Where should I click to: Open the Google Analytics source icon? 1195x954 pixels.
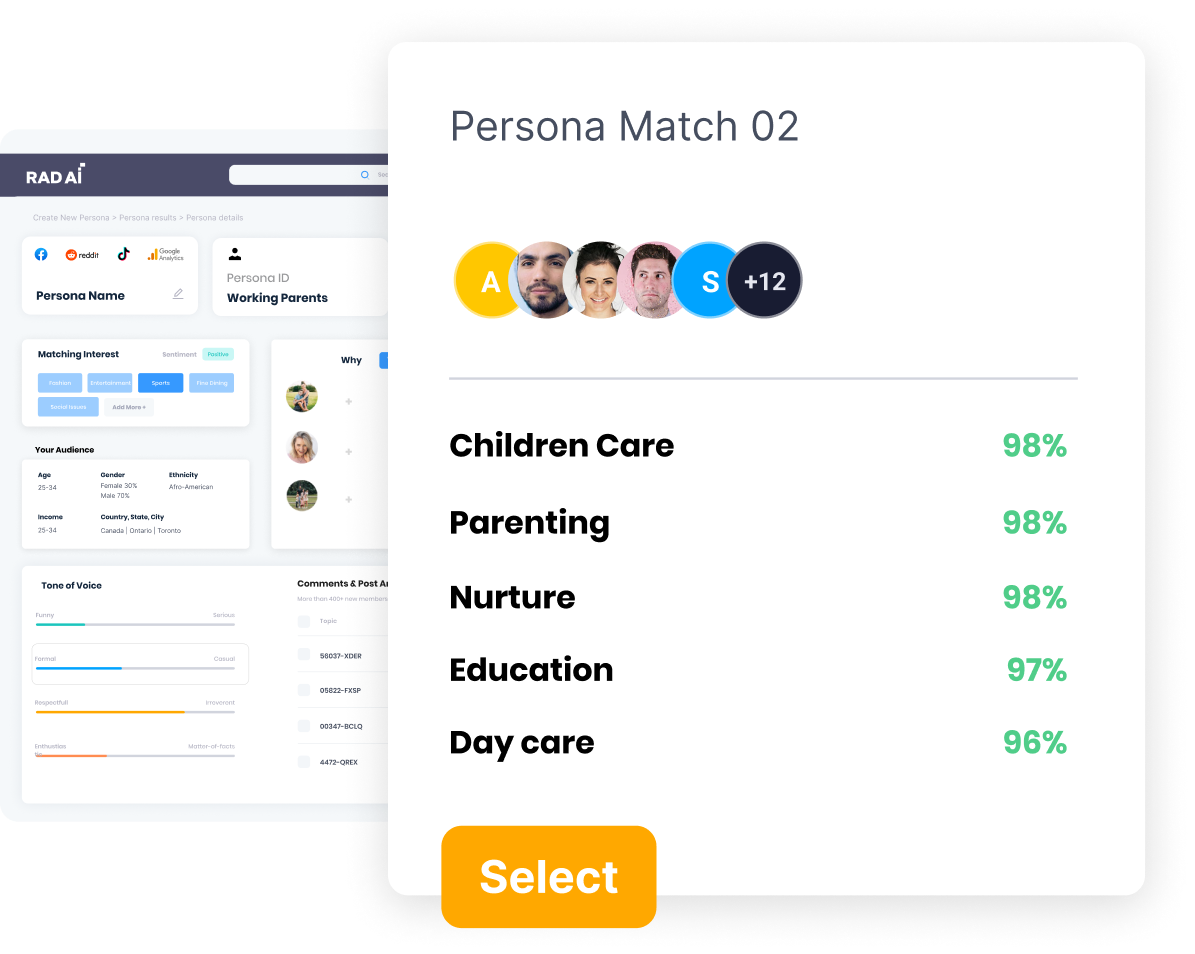(165, 255)
